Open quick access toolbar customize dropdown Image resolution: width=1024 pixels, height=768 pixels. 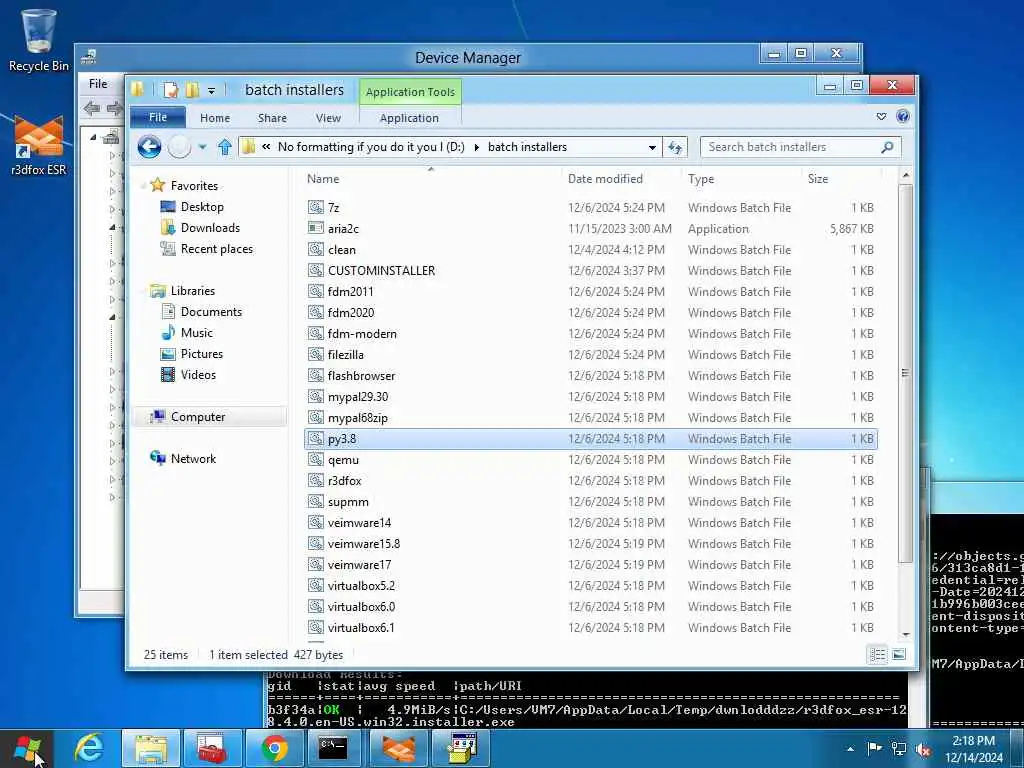[x=211, y=91]
